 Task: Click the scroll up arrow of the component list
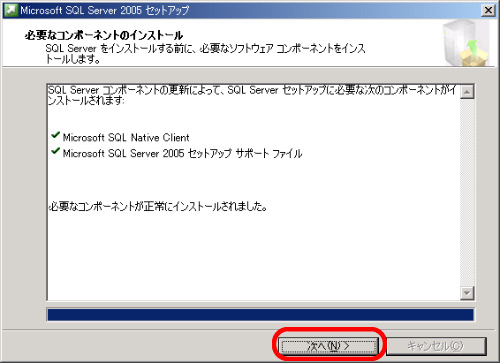[467, 92]
